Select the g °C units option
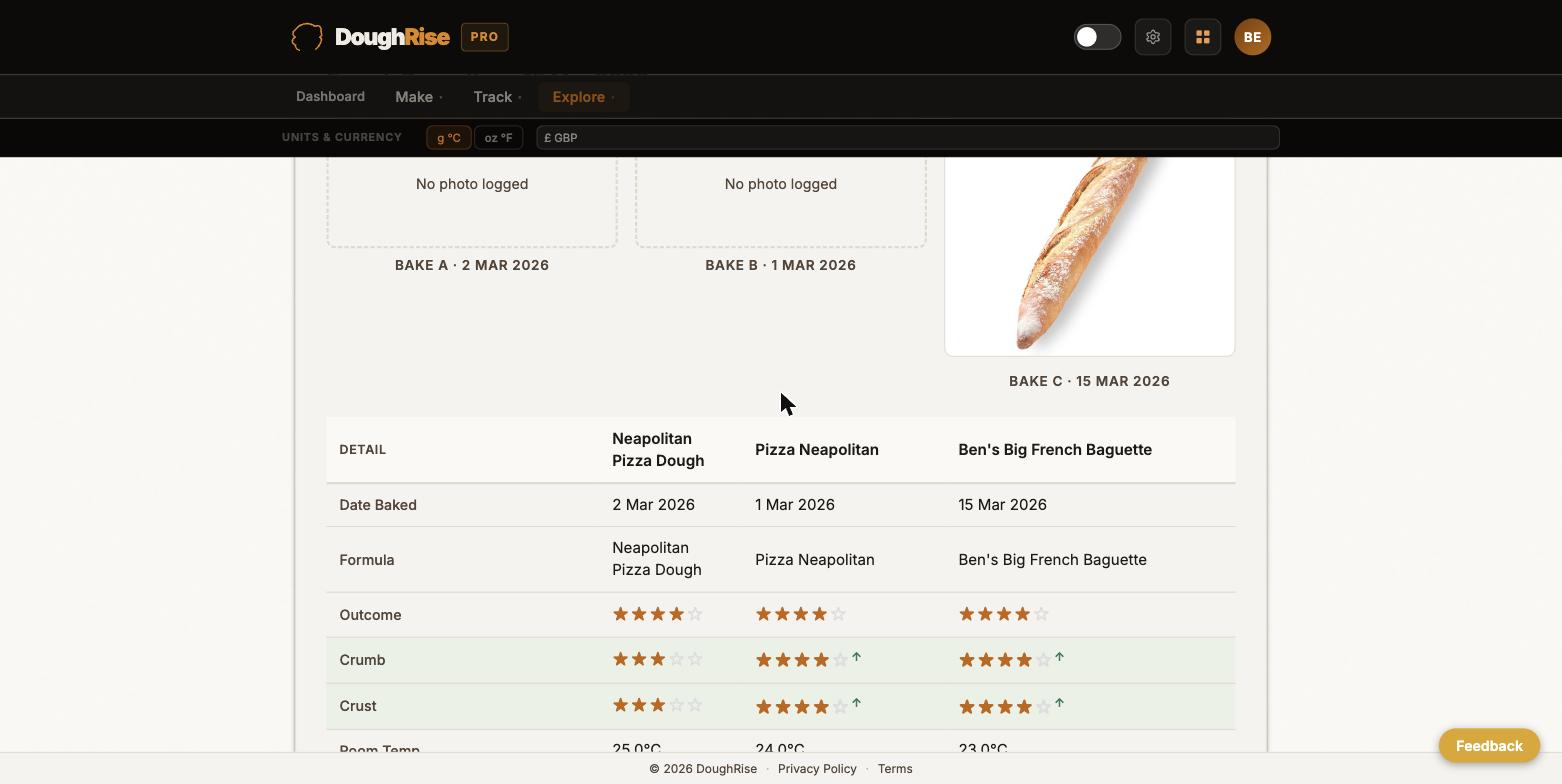The height and width of the screenshot is (784, 1562). (449, 138)
